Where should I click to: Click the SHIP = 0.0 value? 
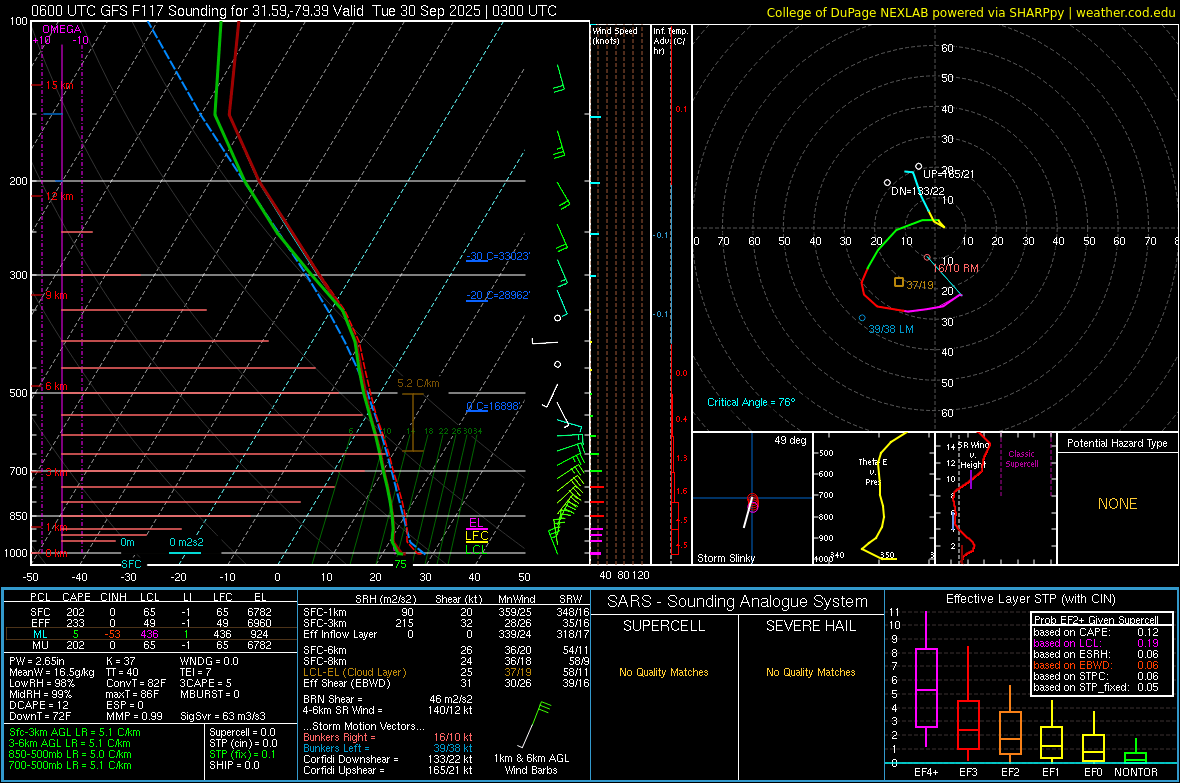point(234,765)
